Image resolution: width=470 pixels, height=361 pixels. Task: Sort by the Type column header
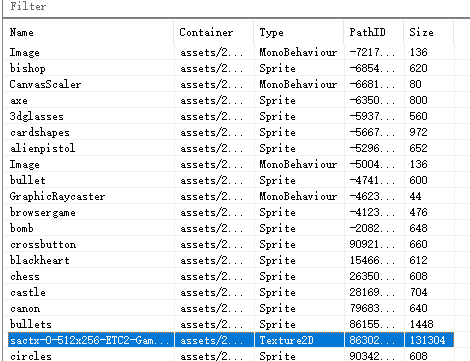pos(299,32)
